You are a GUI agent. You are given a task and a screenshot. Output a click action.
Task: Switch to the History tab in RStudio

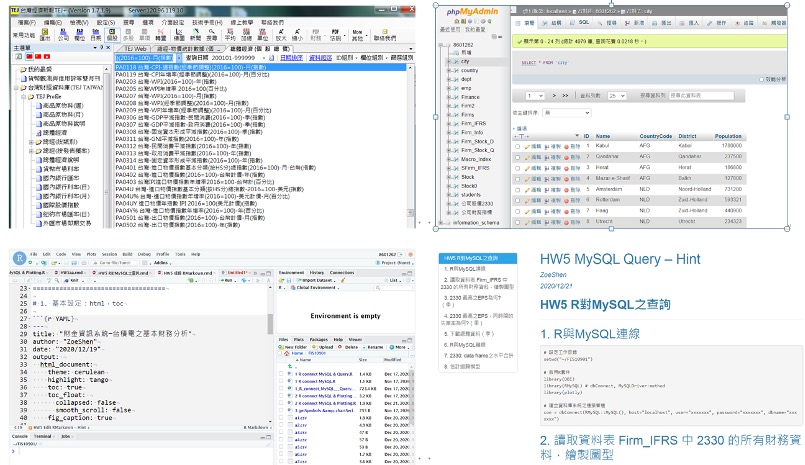[x=317, y=273]
